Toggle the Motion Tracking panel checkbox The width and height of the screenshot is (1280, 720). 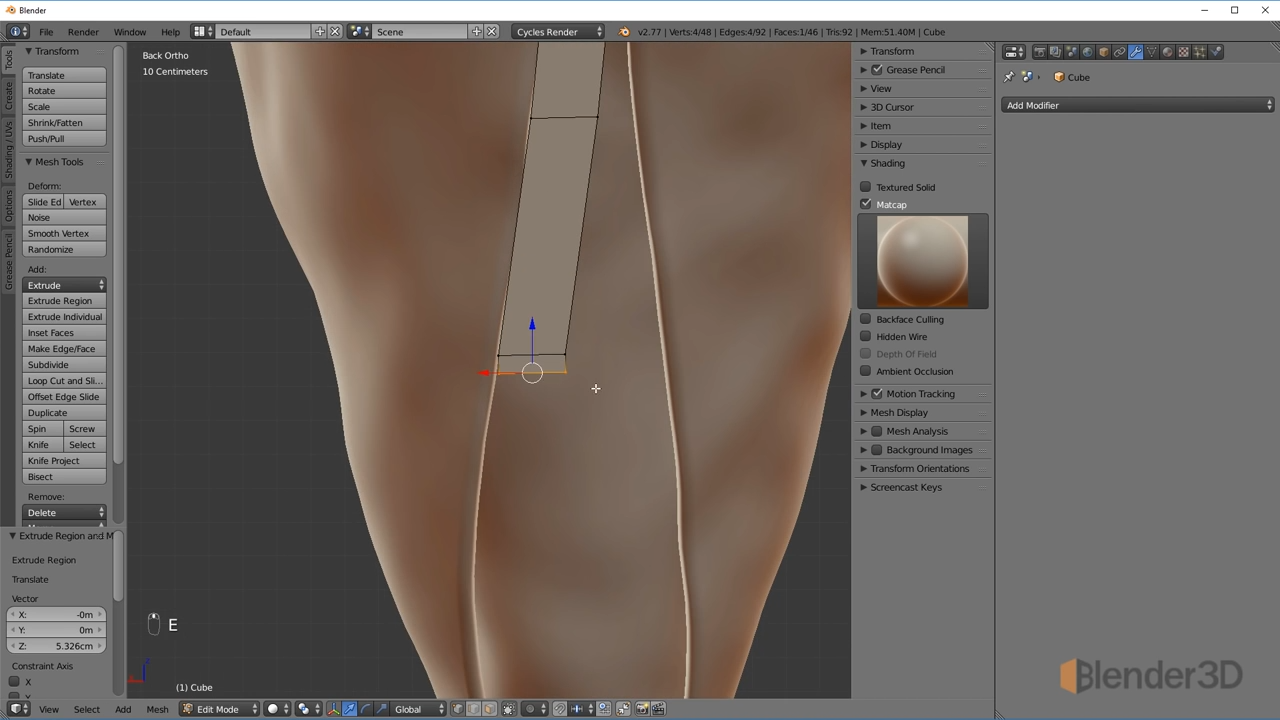pos(877,394)
